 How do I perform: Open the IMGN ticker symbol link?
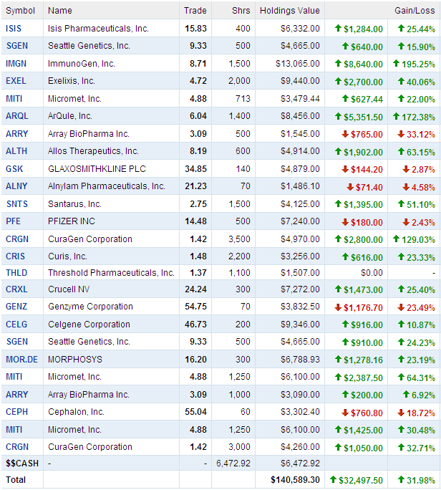click(16, 64)
